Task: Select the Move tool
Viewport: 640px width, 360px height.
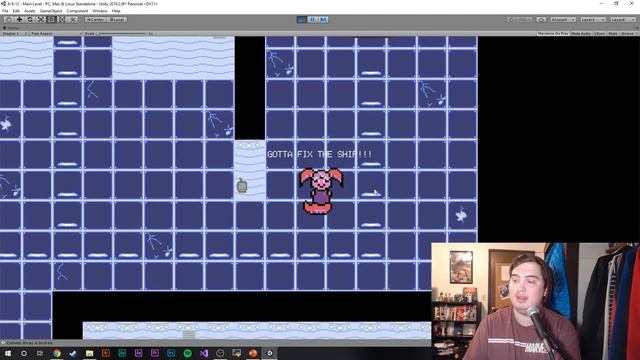Action: [x=19, y=20]
